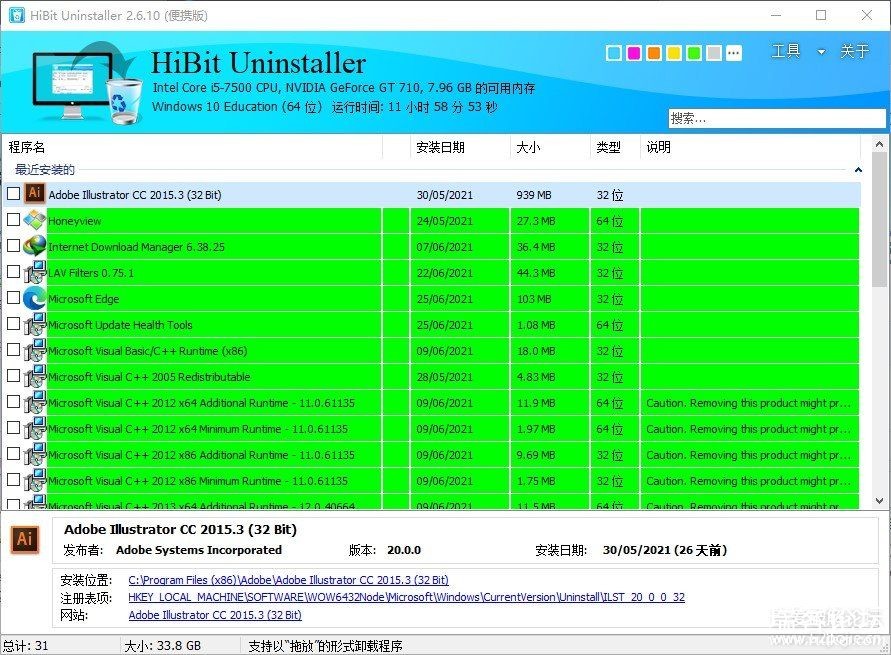Click the large Ai icon in the details panel
This screenshot has height=655, width=891.
[24, 539]
